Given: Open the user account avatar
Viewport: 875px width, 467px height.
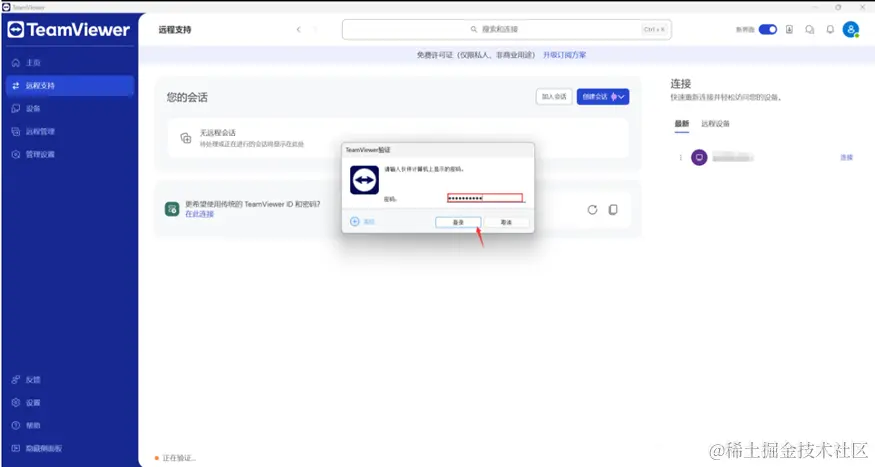Looking at the screenshot, I should click(x=851, y=30).
